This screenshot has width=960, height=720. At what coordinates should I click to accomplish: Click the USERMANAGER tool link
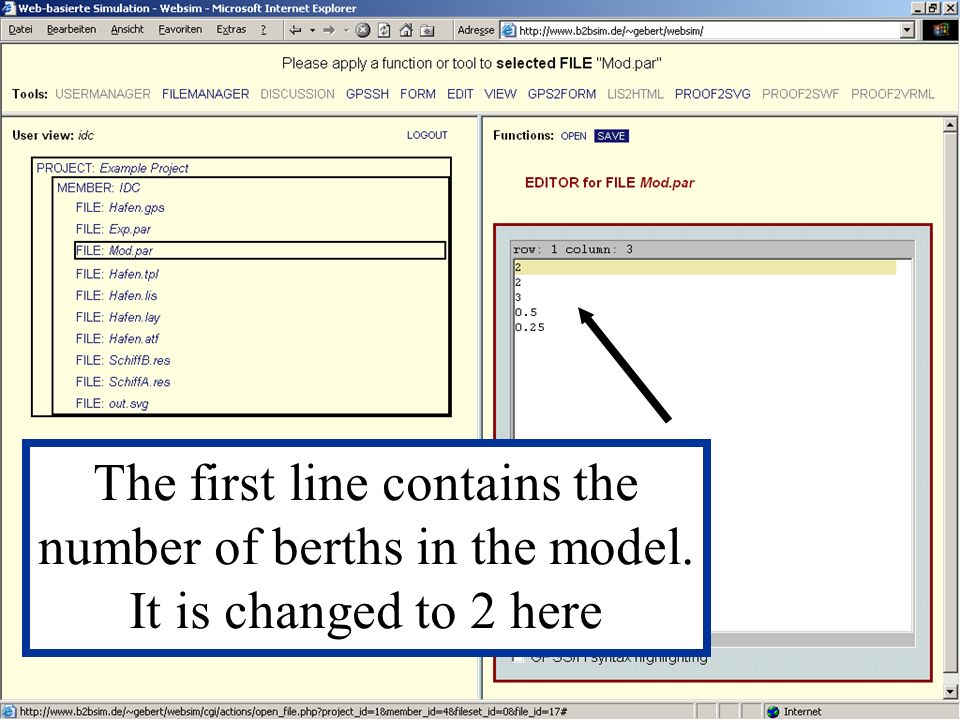[x=103, y=94]
